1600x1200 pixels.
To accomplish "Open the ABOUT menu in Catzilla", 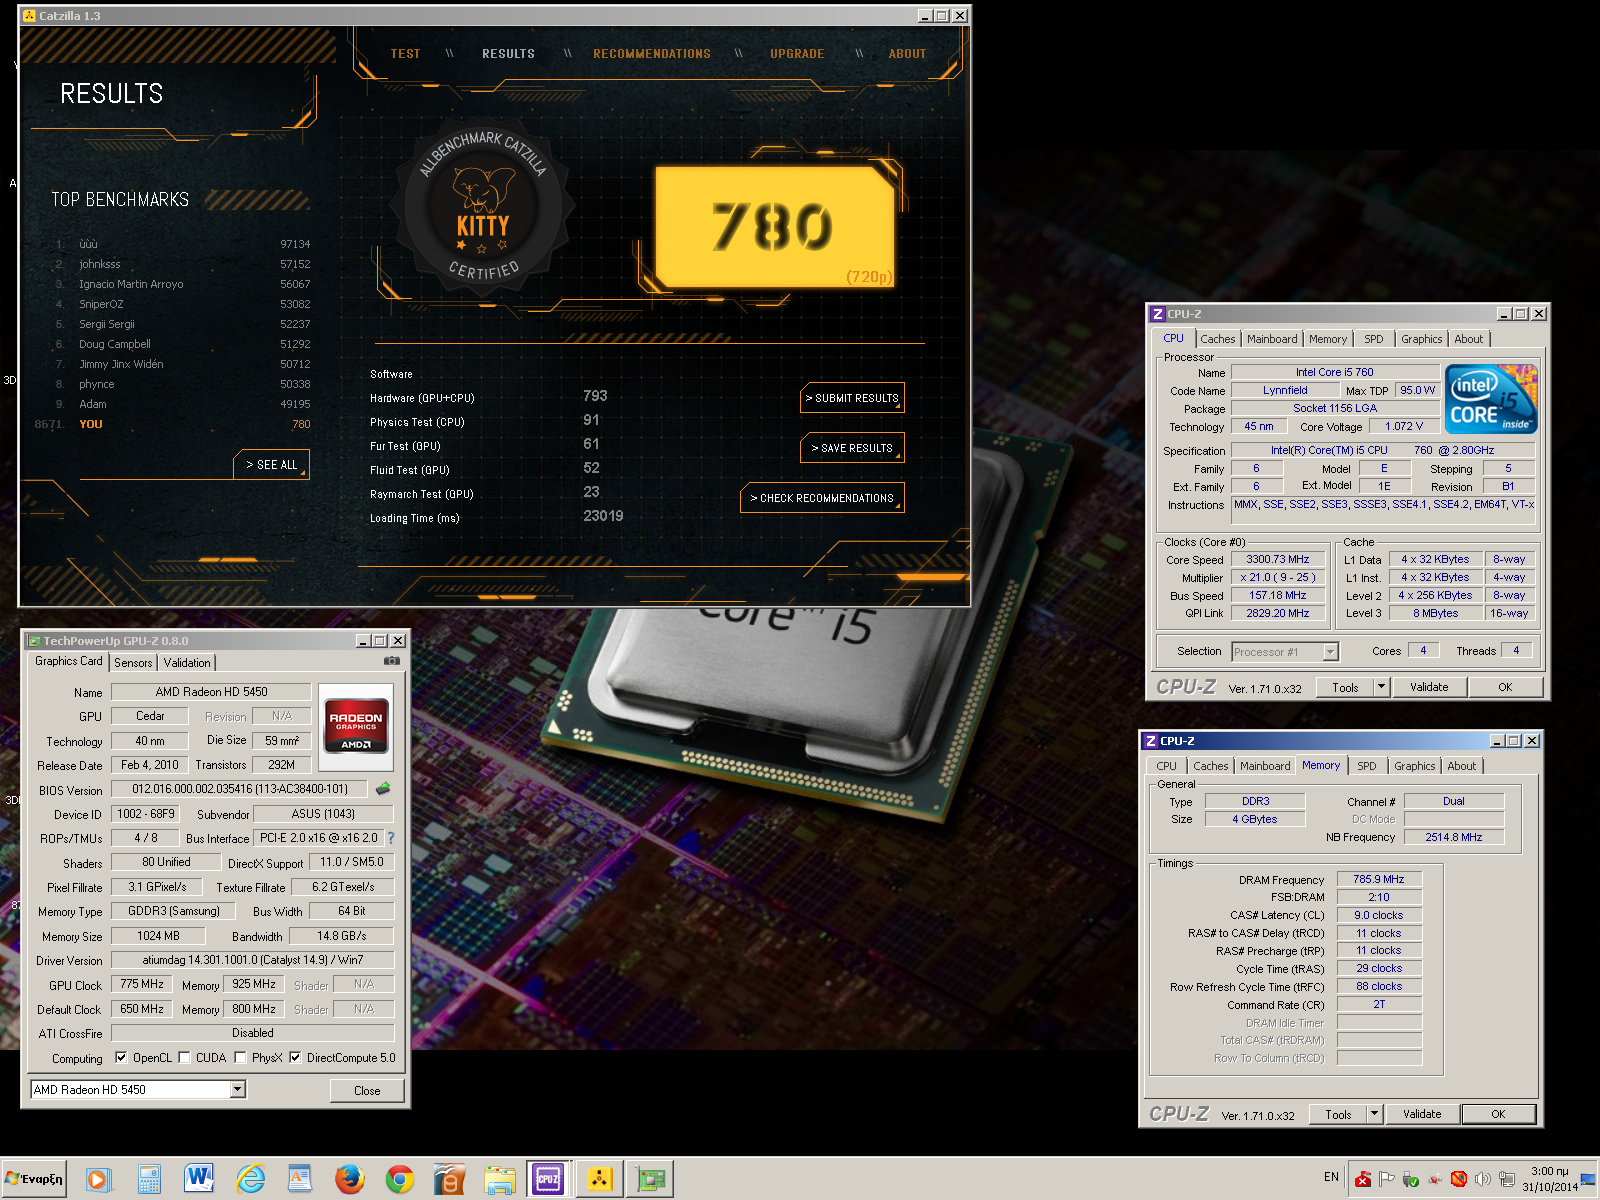I will click(907, 54).
